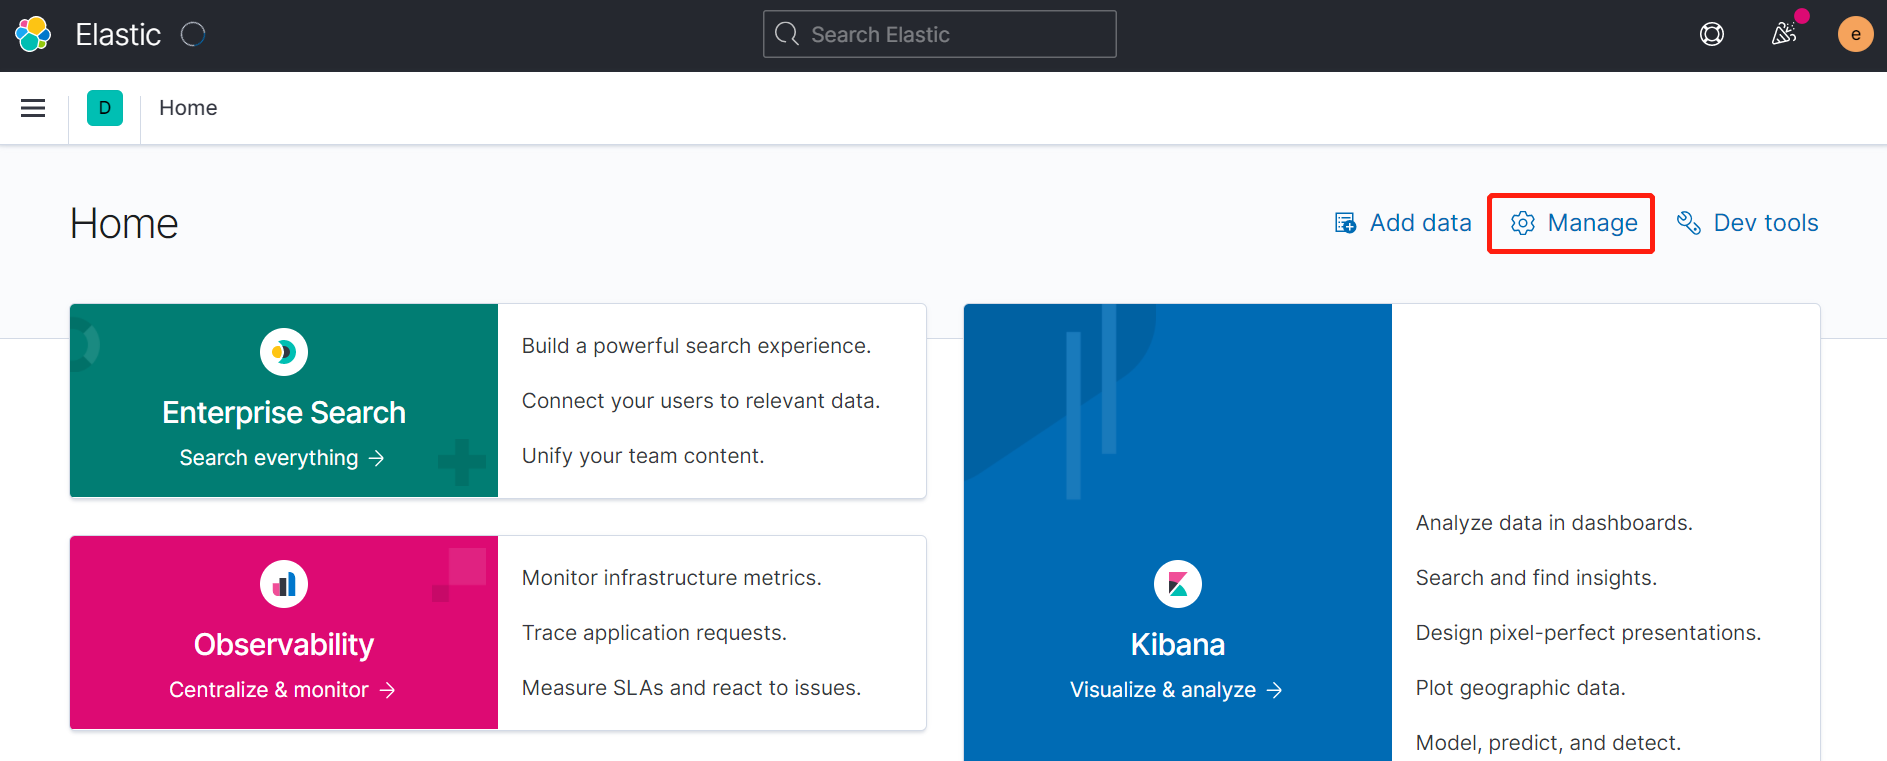Open the space selector "D" badge
Image resolution: width=1887 pixels, height=761 pixels.
[x=105, y=108]
